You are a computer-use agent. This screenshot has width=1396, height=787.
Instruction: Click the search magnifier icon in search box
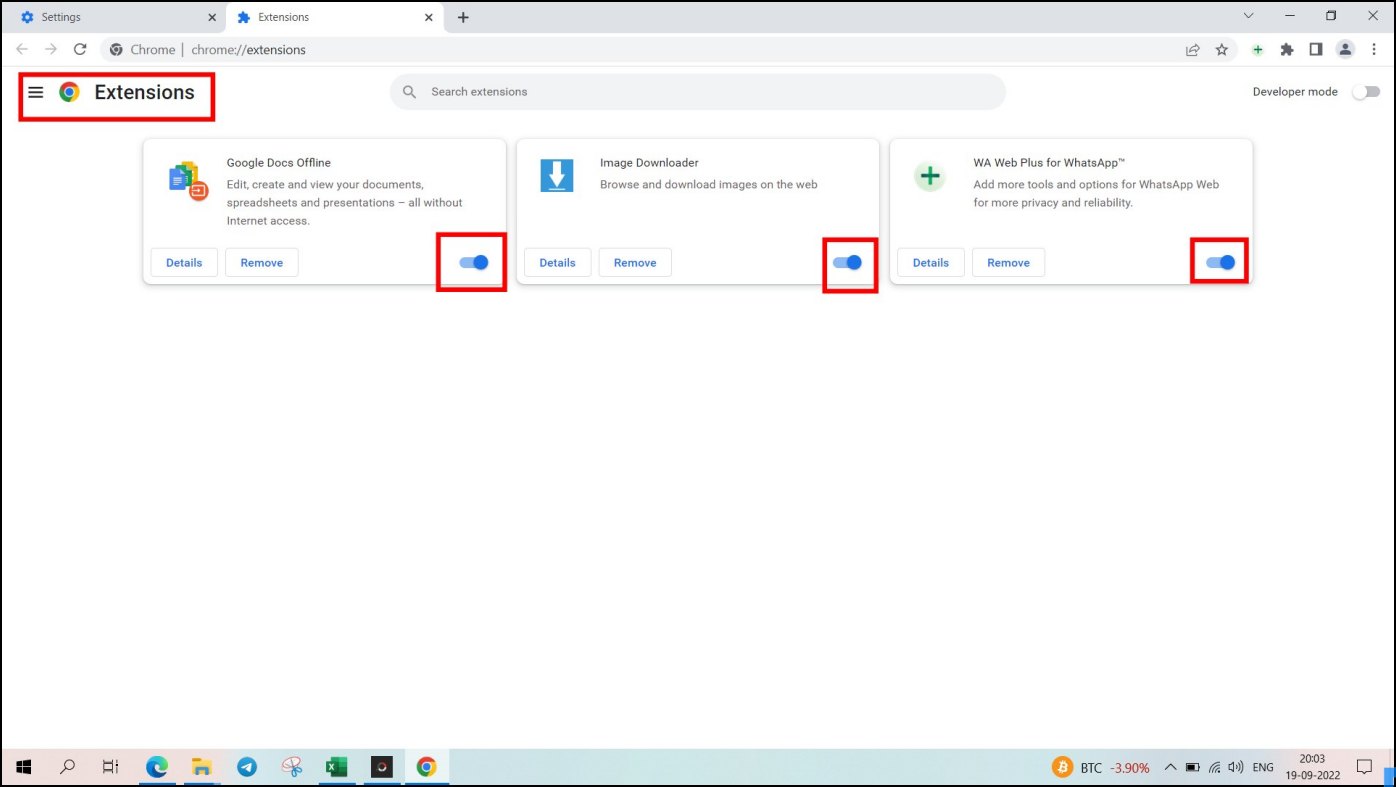pos(409,92)
